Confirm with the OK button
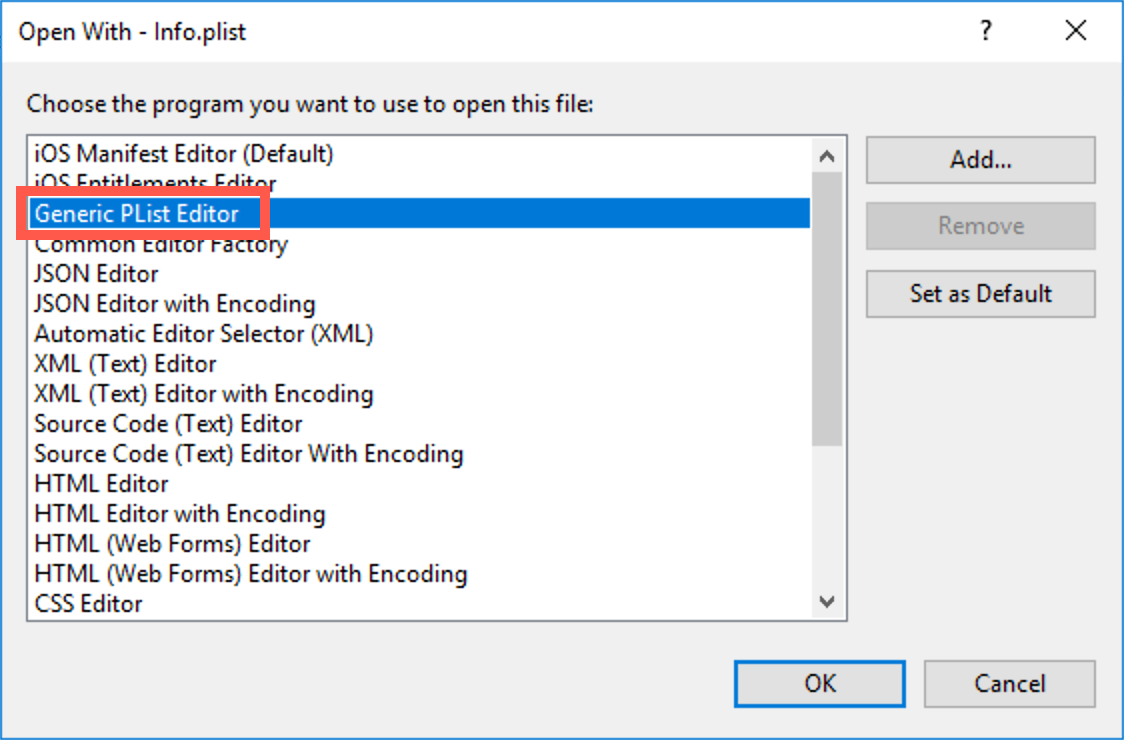Image resolution: width=1124 pixels, height=740 pixels. (820, 683)
